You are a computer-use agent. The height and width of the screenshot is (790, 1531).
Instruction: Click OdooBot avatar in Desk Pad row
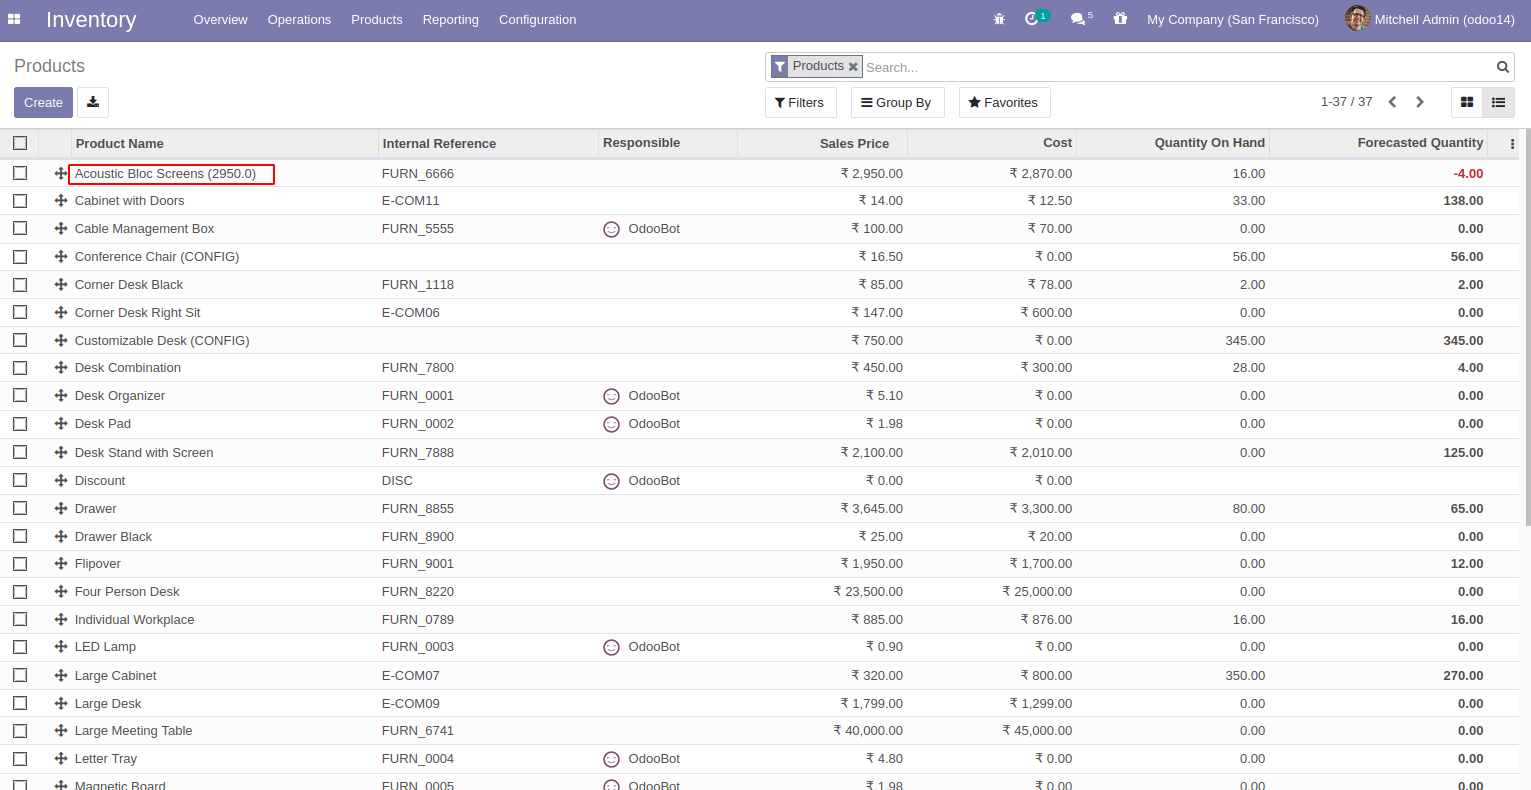point(611,424)
